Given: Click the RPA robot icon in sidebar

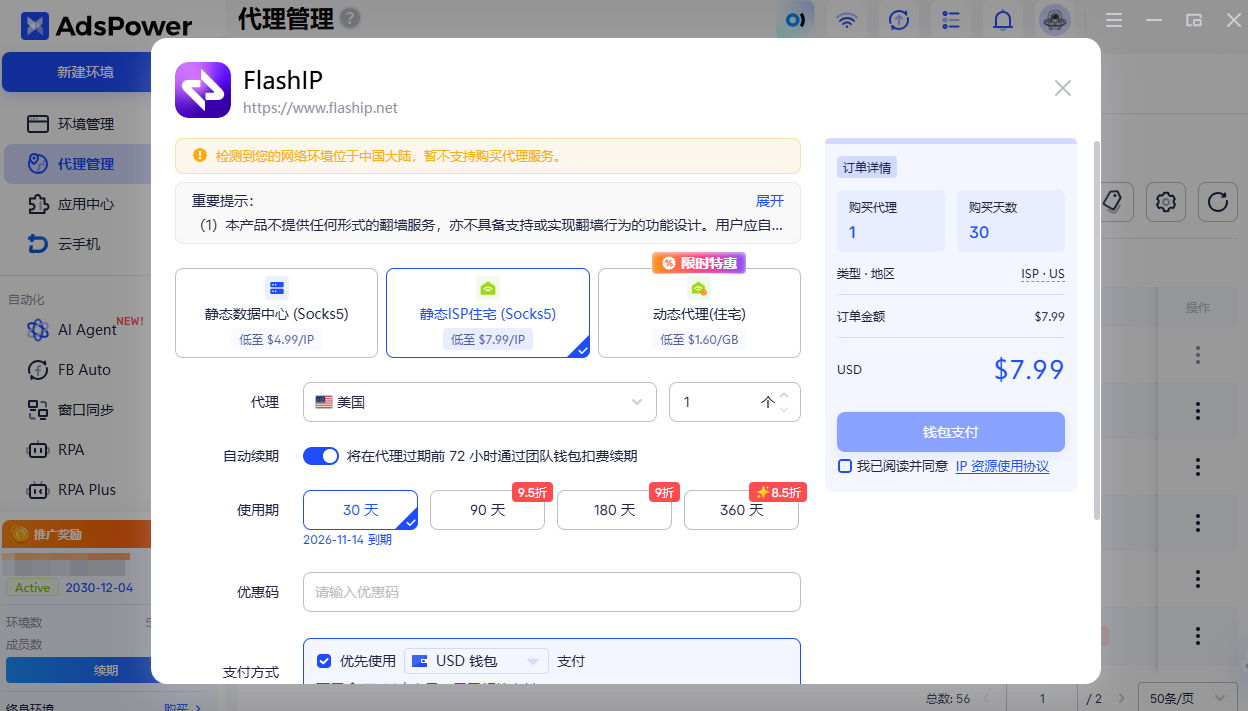Looking at the screenshot, I should (38, 450).
